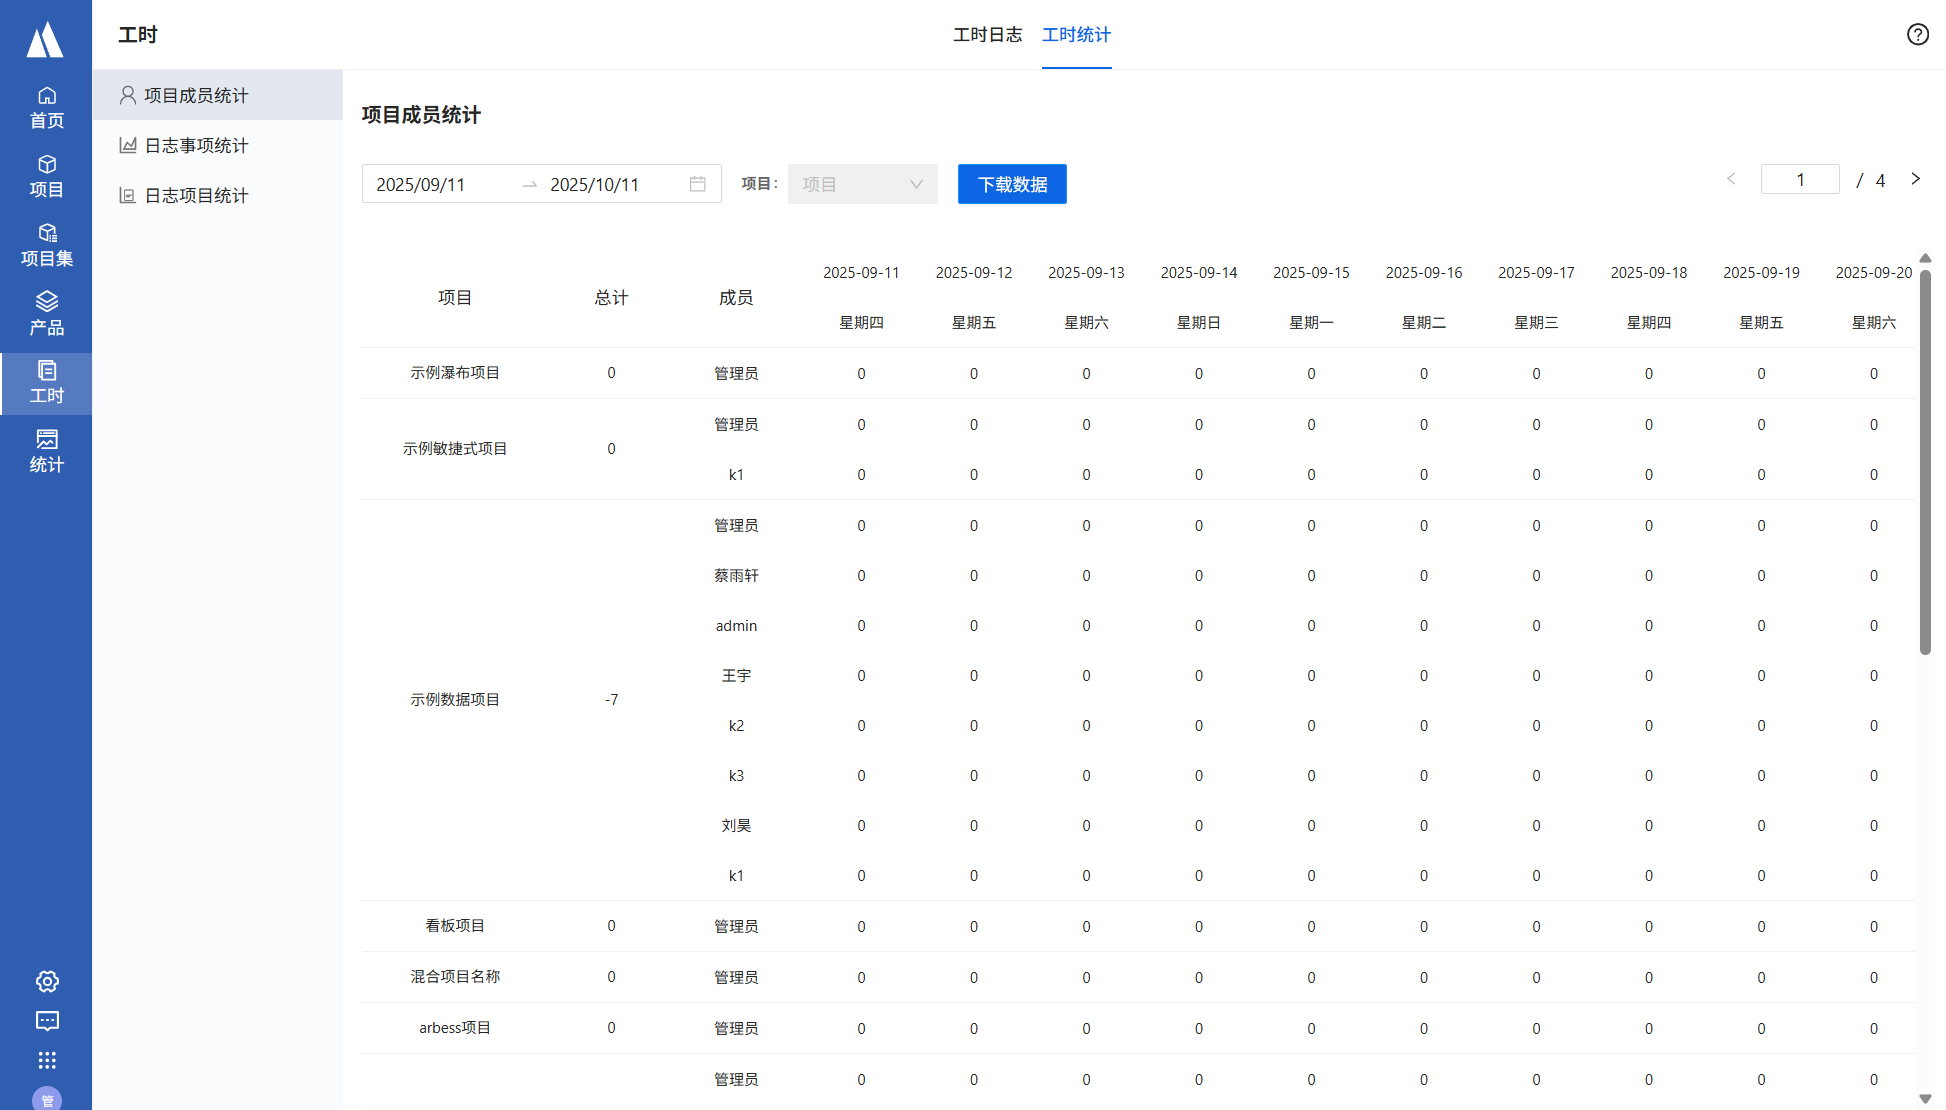Viewport: 1946px width, 1110px height.
Task: Open the feedback message icon
Action: point(47,1021)
